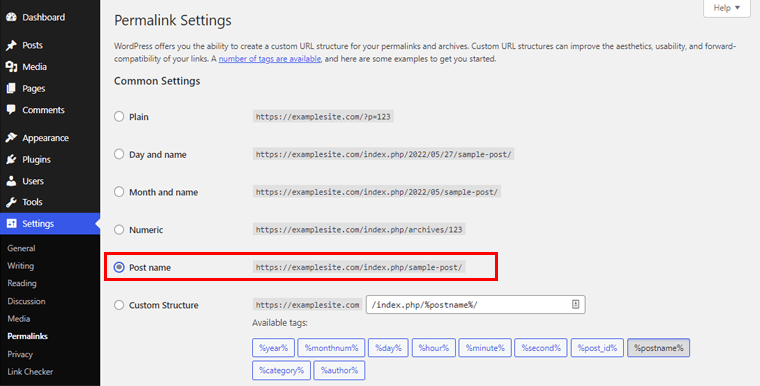The height and width of the screenshot is (386, 760).
Task: Click the Dashboard gauge icon
Action: tap(11, 17)
